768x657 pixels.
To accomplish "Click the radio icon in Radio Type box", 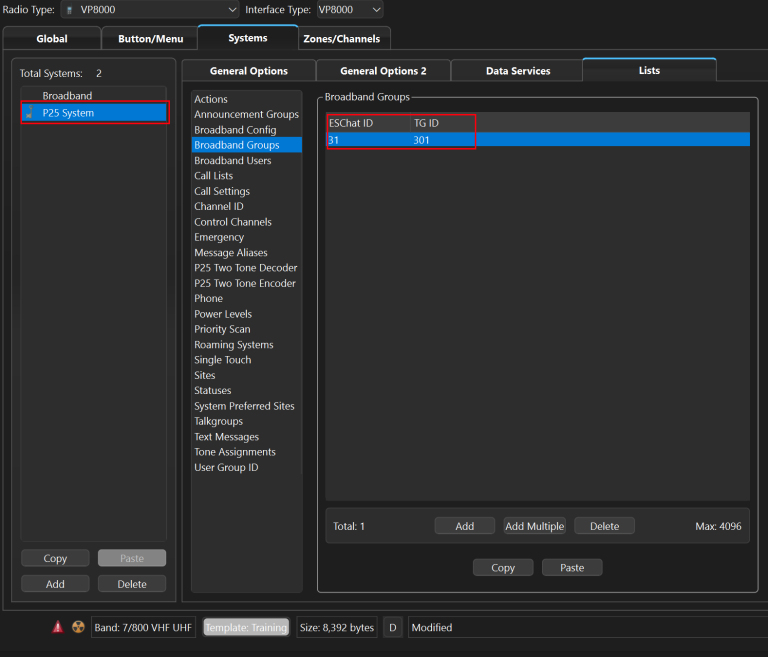I will click(x=70, y=10).
